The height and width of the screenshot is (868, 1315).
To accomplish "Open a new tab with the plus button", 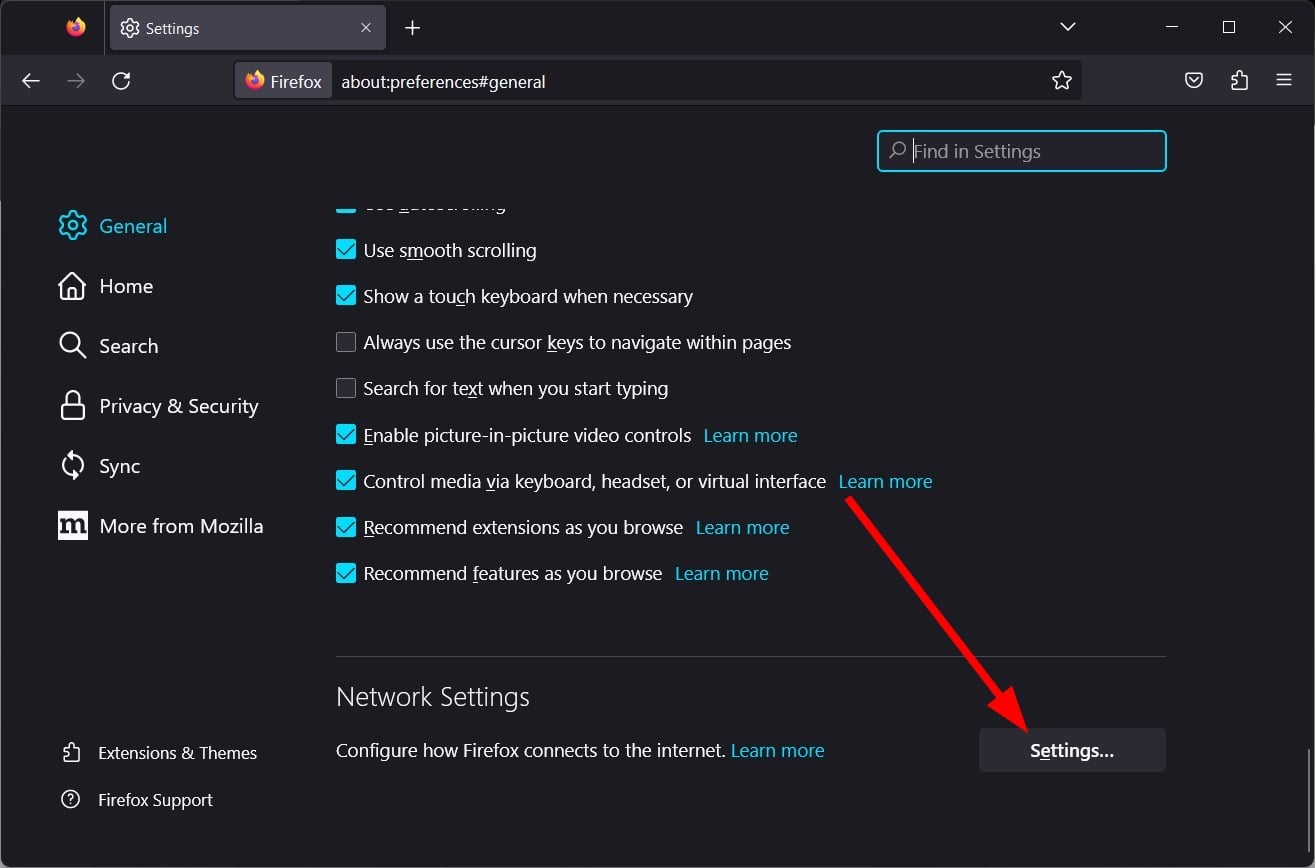I will click(412, 28).
